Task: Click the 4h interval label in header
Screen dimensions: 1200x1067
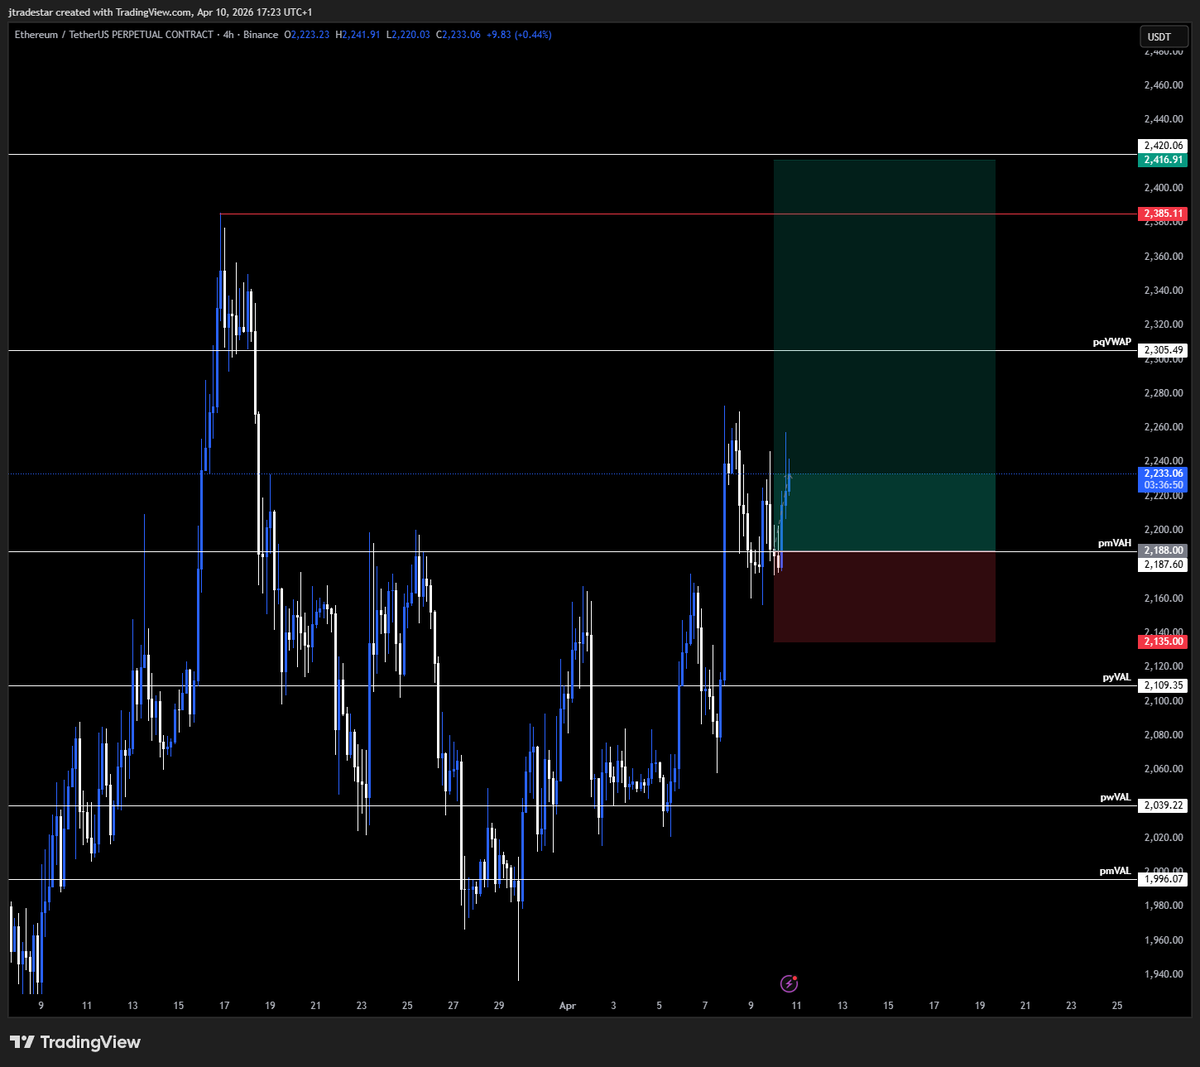Action: pyautogui.click(x=228, y=35)
